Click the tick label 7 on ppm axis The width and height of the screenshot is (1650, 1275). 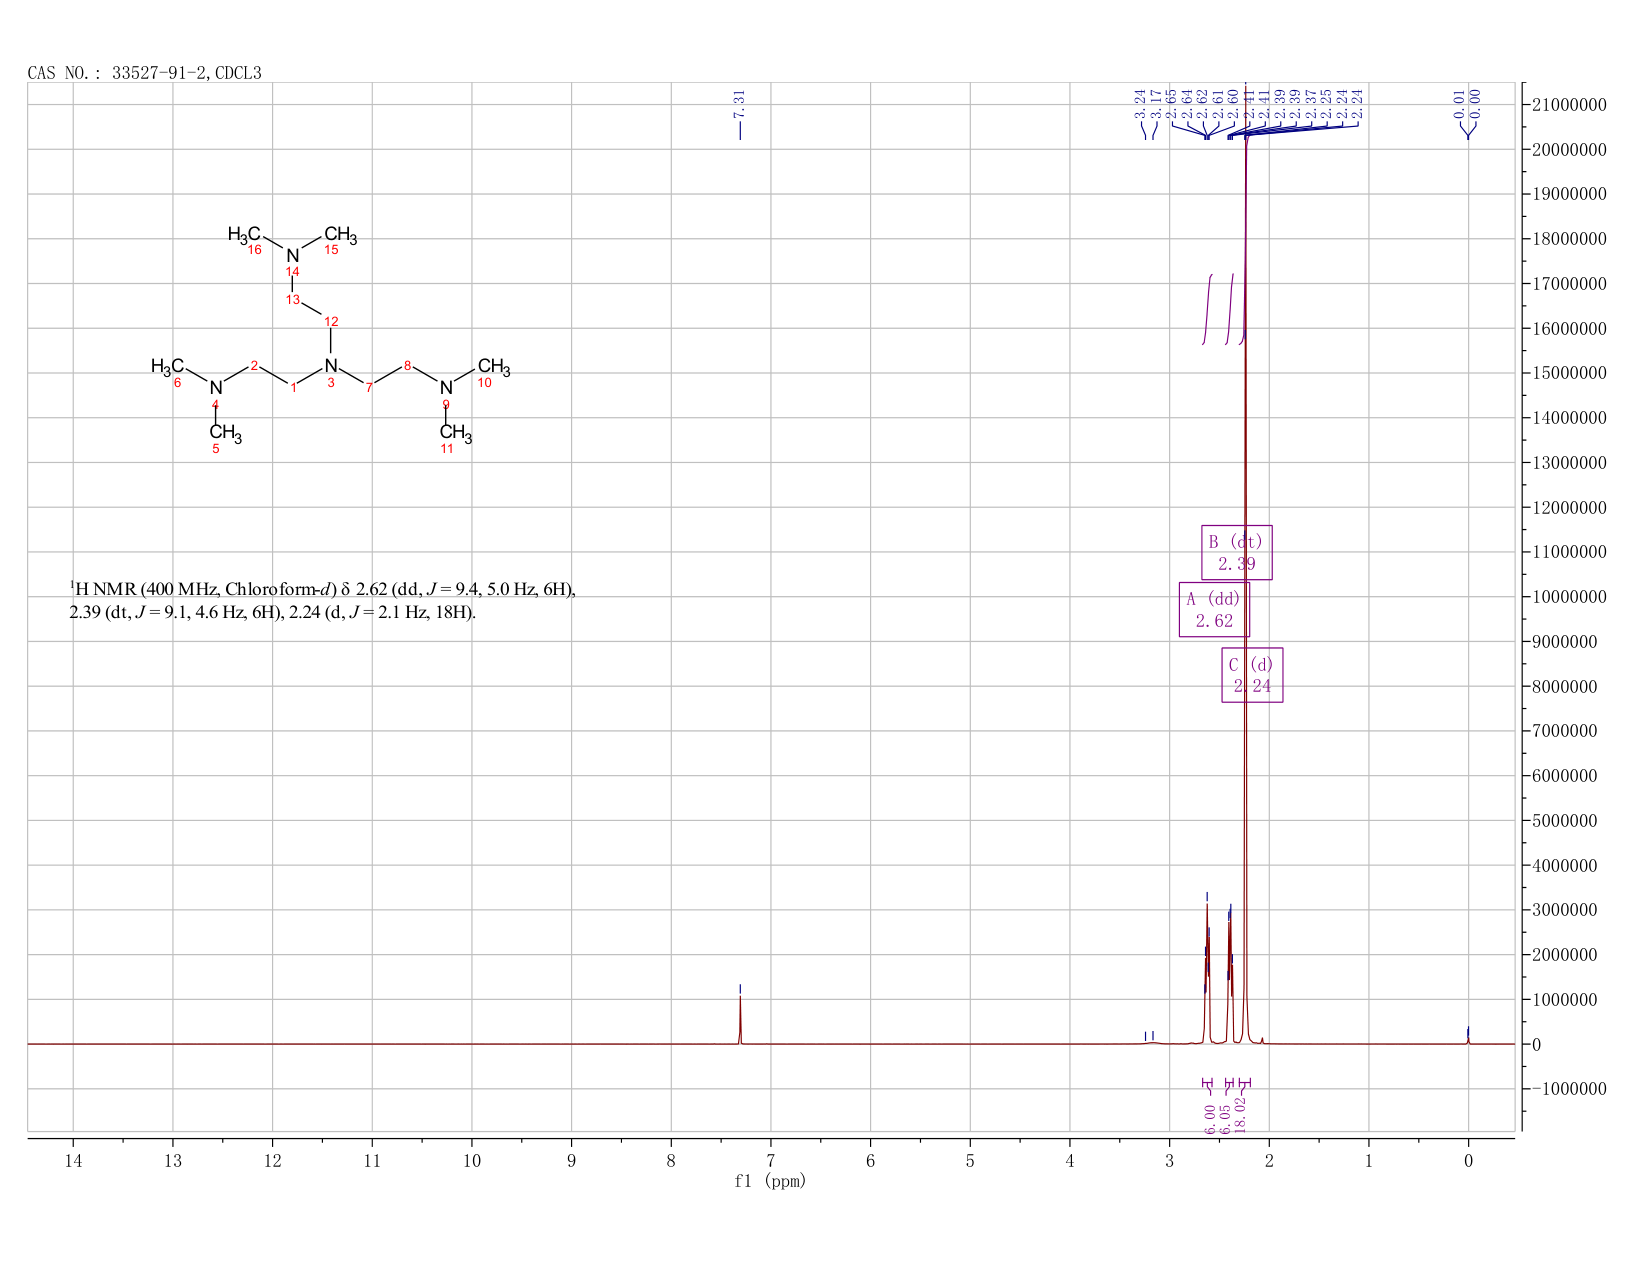tap(770, 1161)
